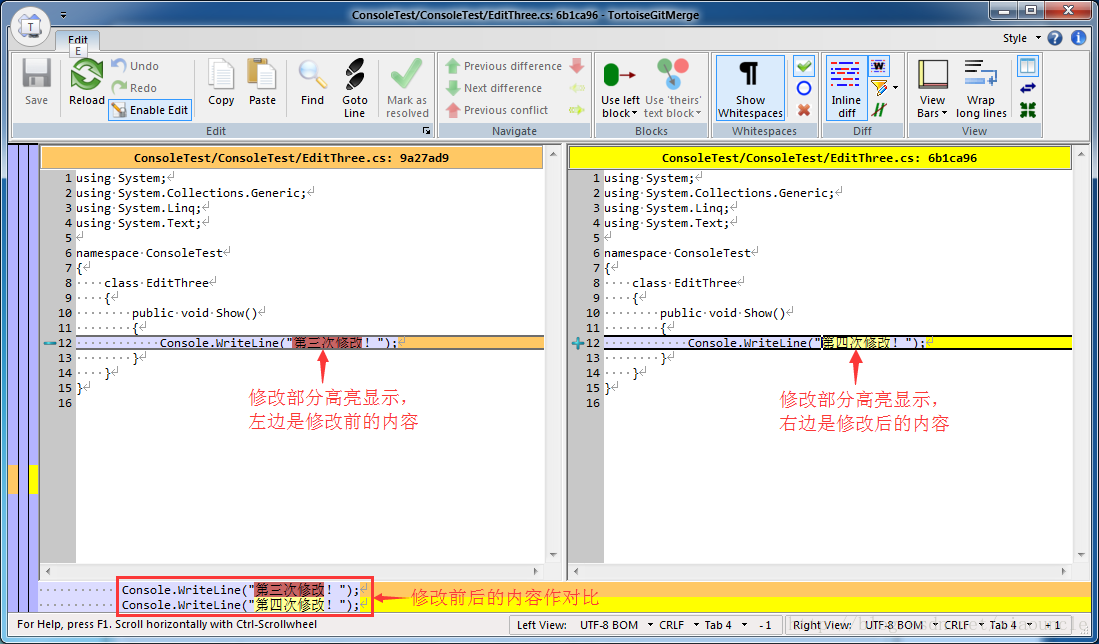The height and width of the screenshot is (644, 1099).
Task: Click next inline difference arrow icon
Action: click(577, 110)
